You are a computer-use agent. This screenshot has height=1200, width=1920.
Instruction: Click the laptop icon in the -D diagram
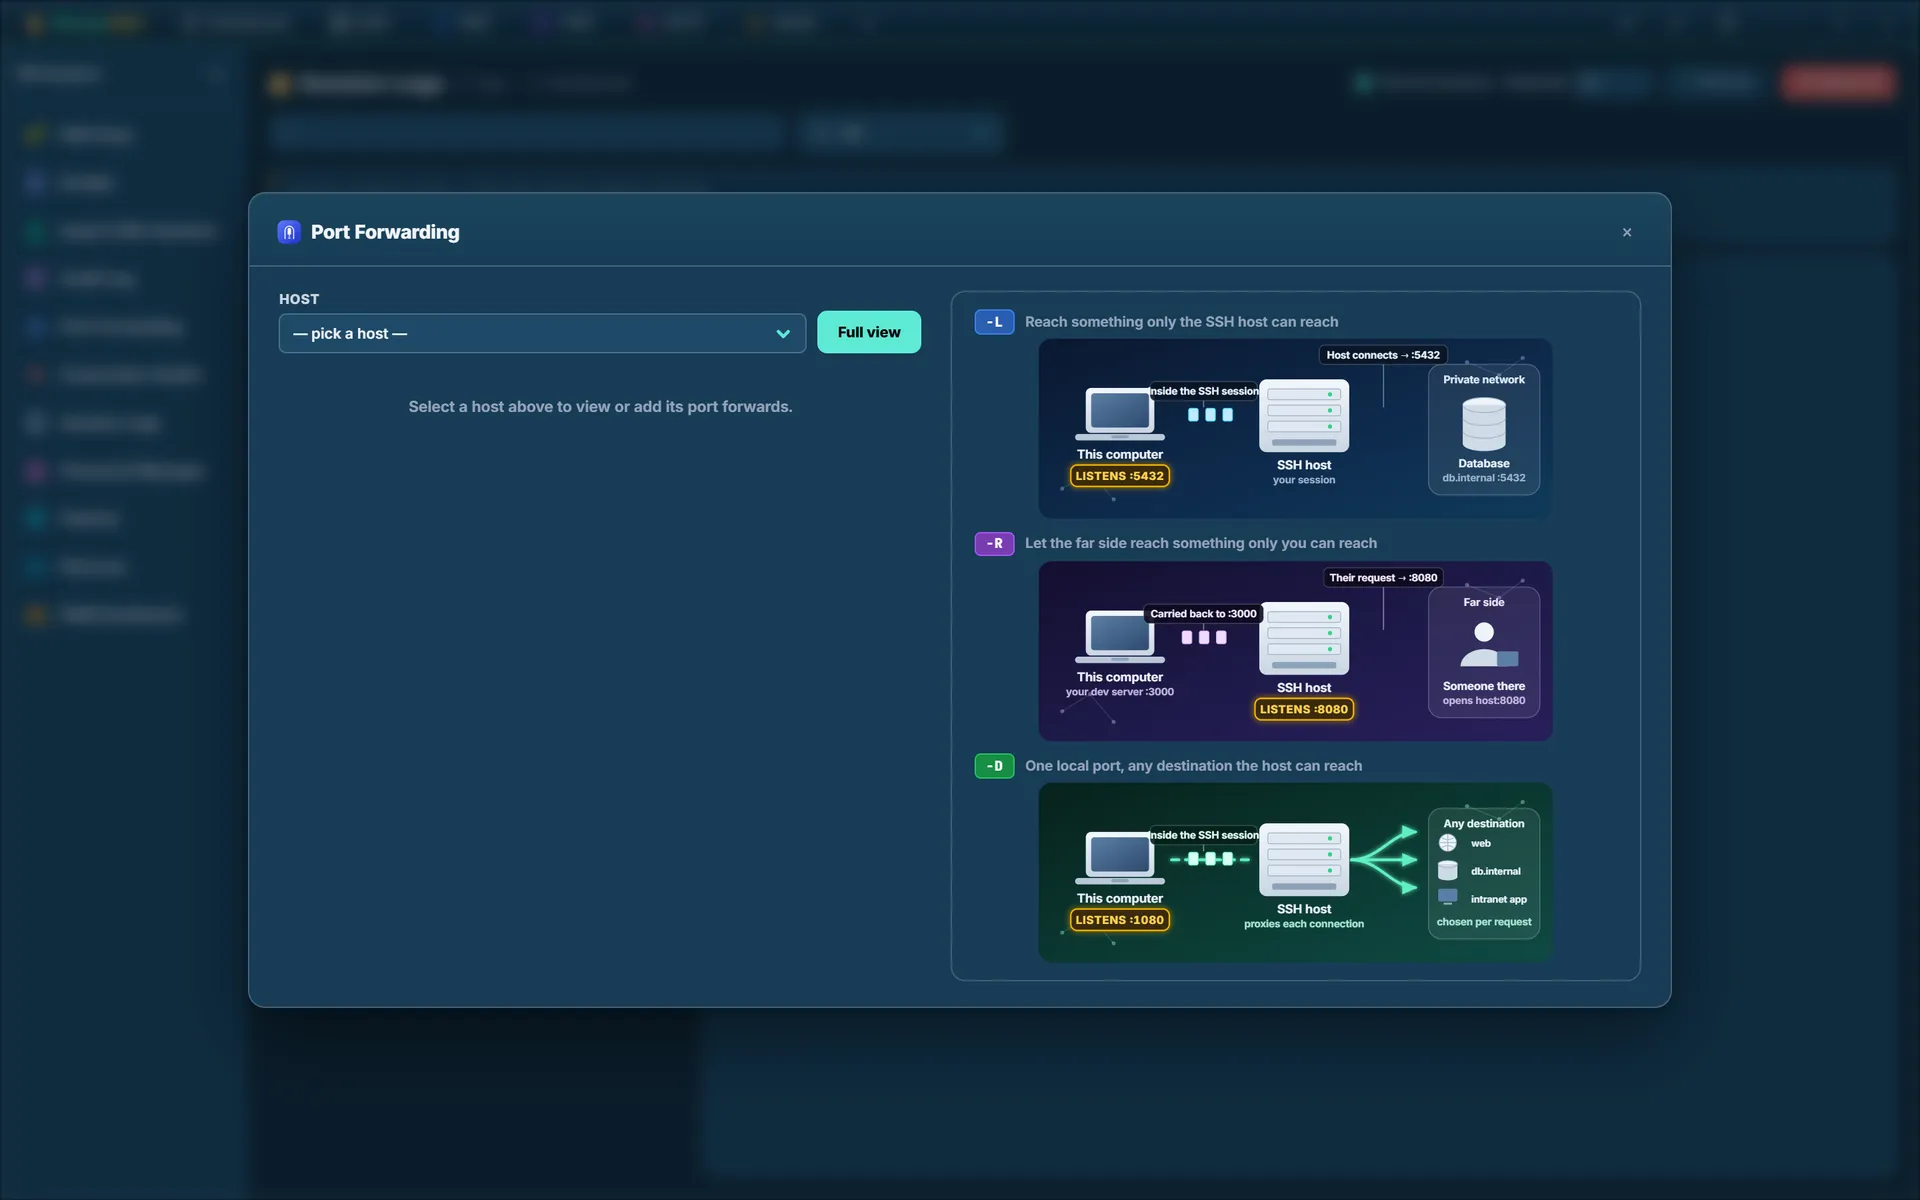(1120, 858)
